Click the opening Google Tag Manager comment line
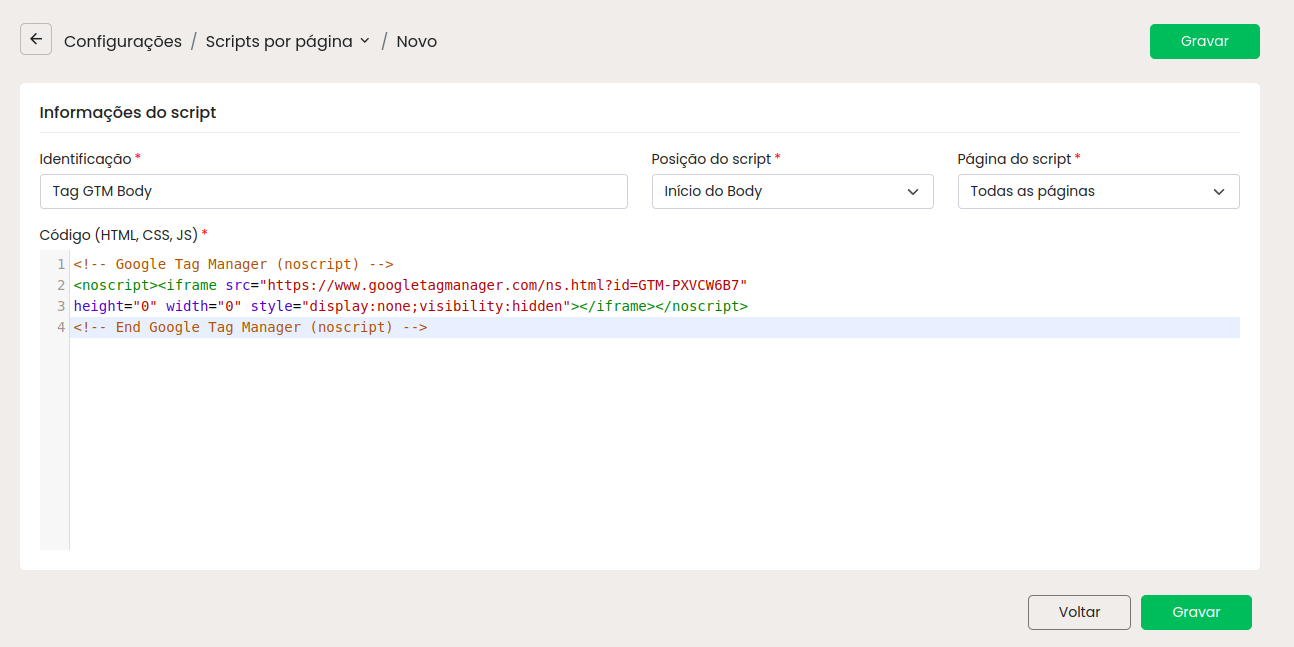The height and width of the screenshot is (647, 1294). click(233, 265)
